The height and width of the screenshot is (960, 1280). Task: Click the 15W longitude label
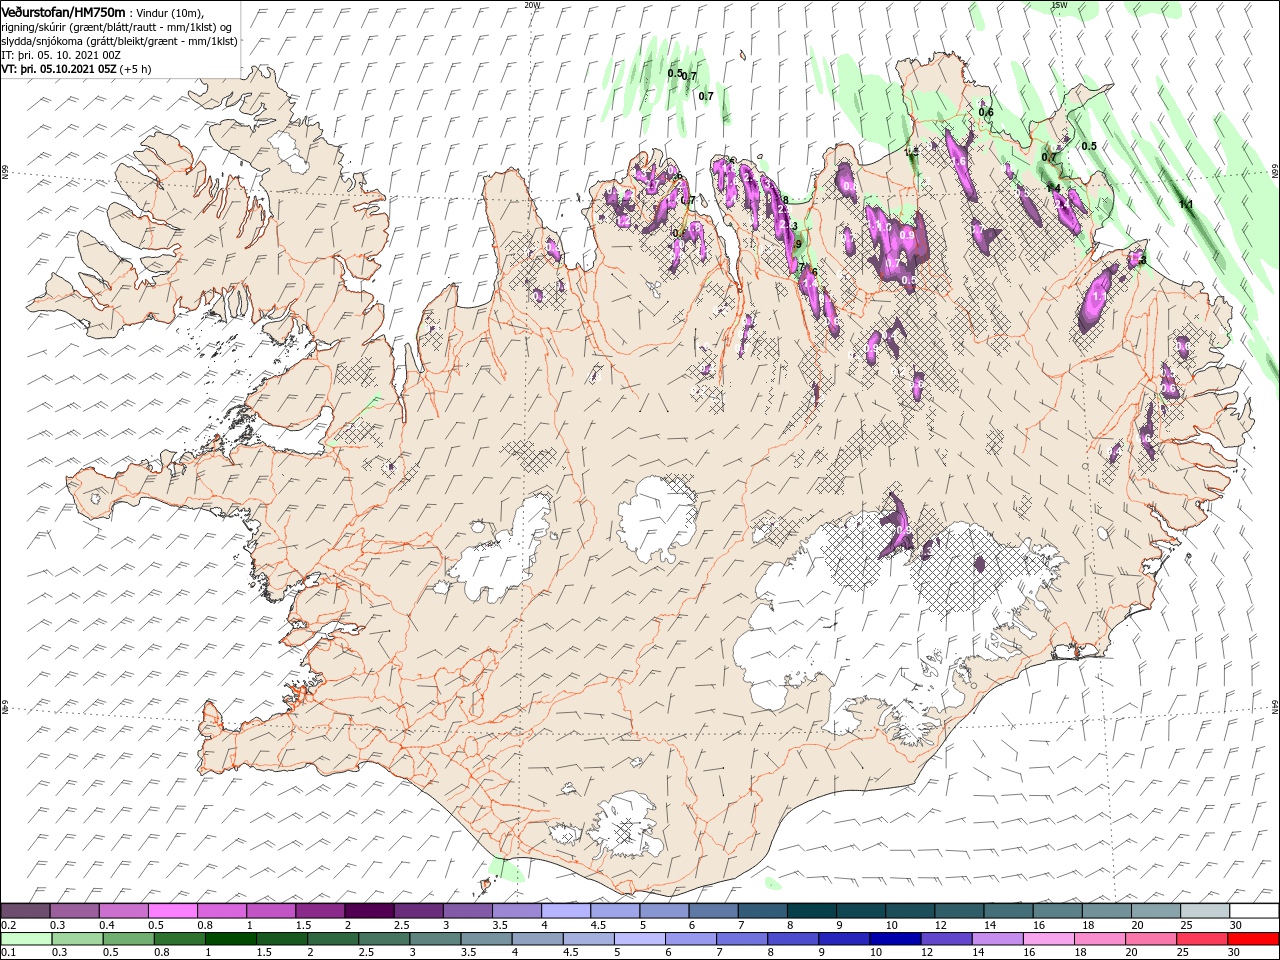point(1059,5)
